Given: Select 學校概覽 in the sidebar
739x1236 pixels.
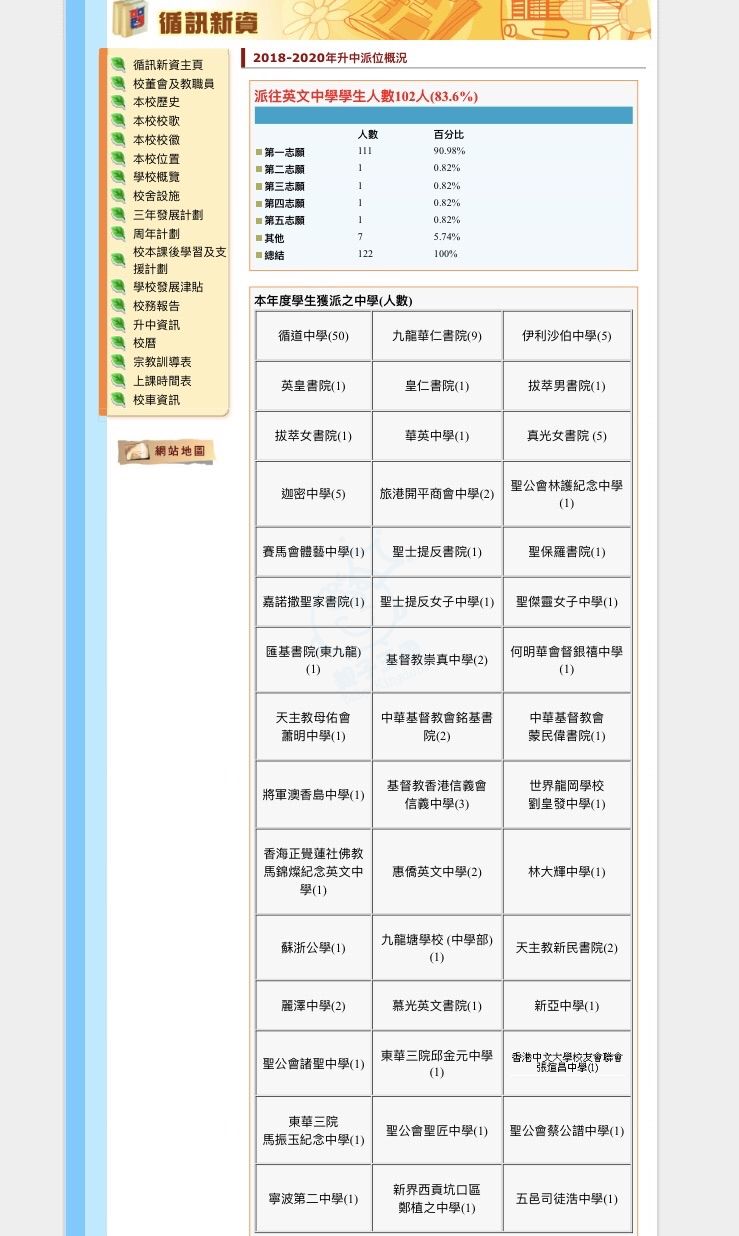Looking at the screenshot, I should [x=156, y=177].
